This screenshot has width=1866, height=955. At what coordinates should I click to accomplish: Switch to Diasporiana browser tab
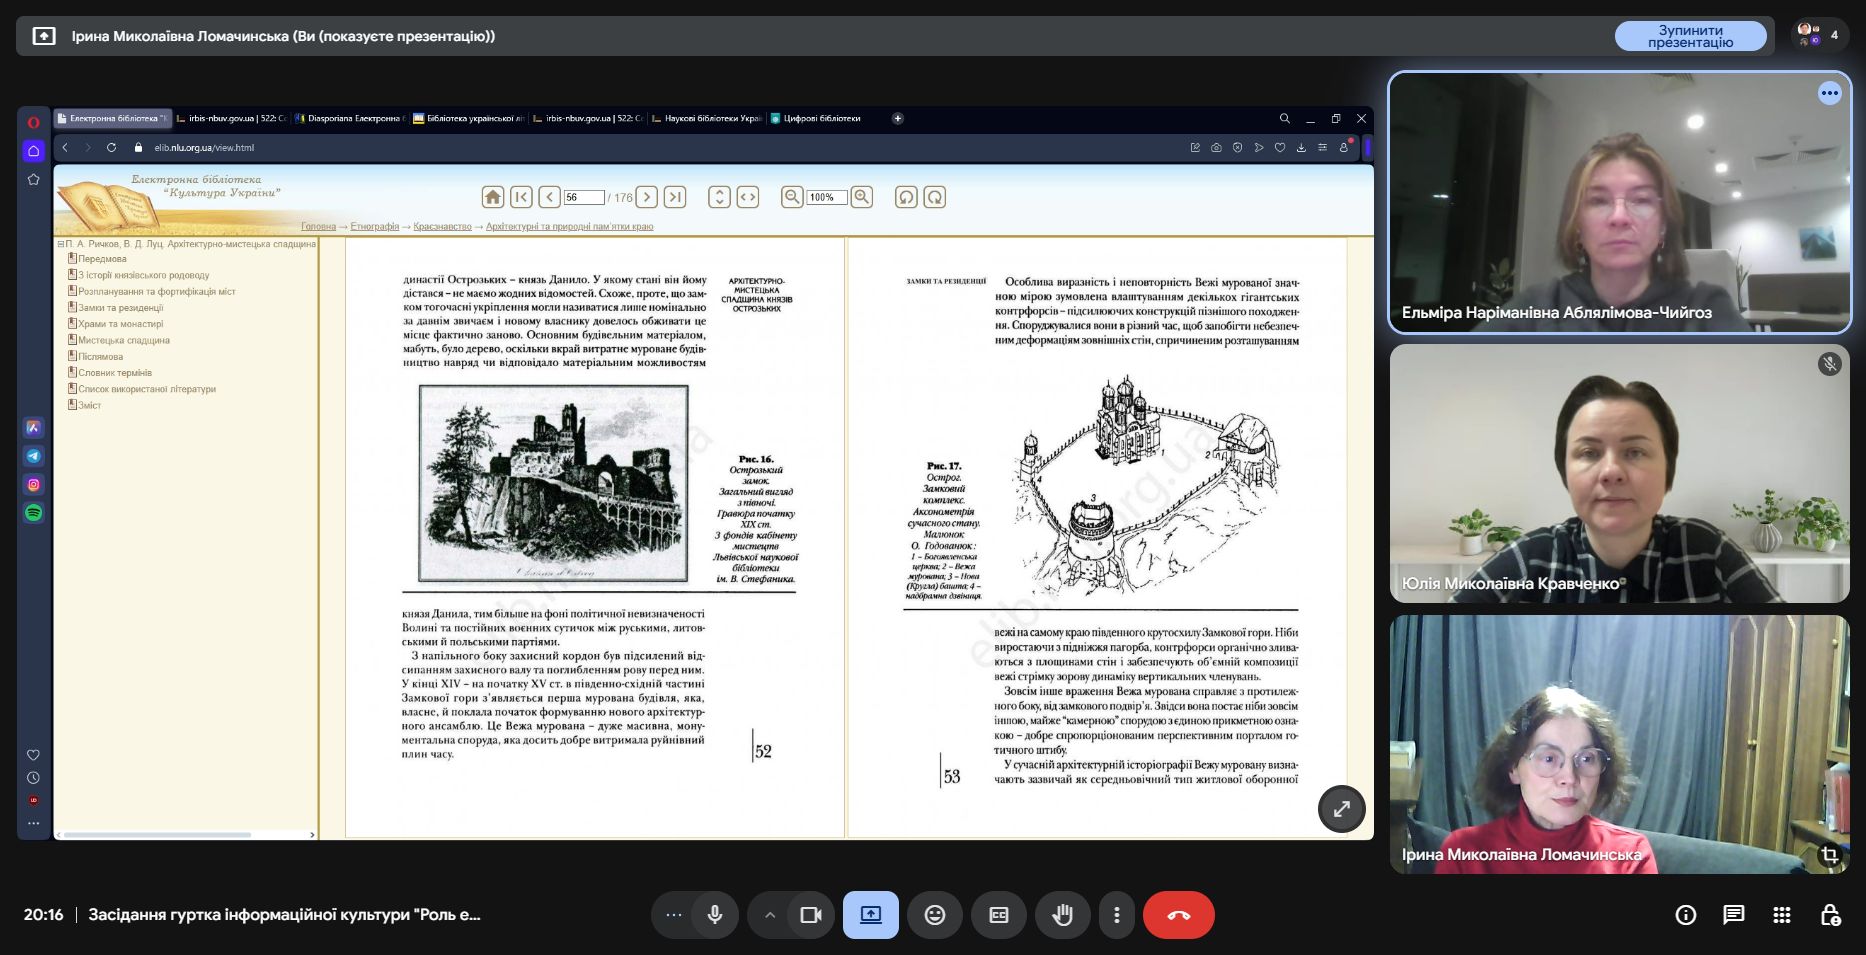352,118
